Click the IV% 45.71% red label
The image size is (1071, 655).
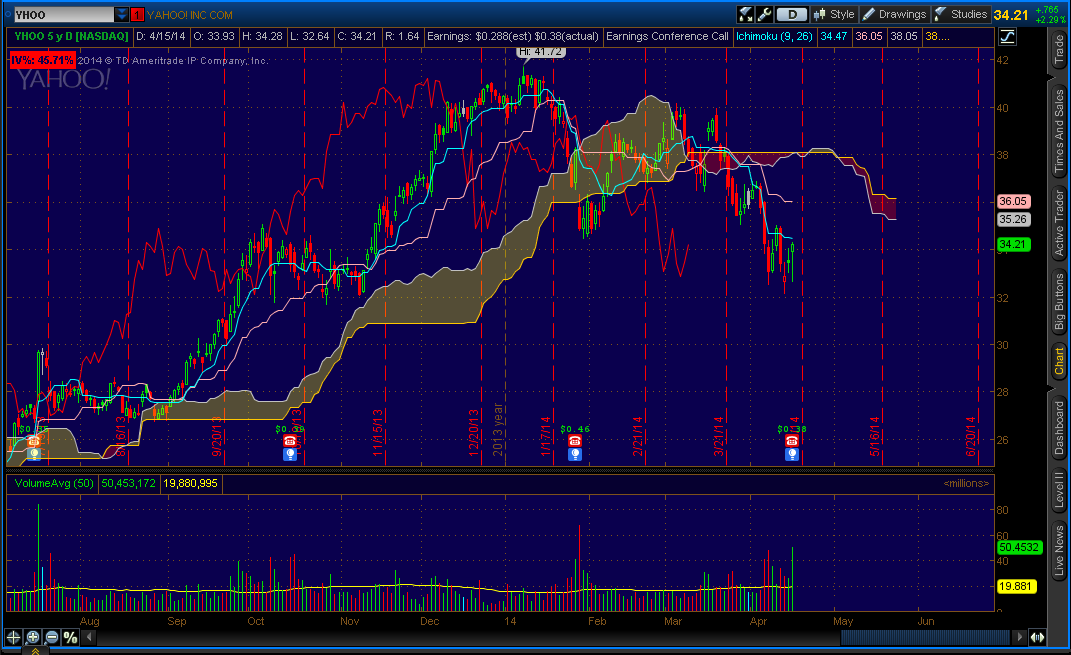42,60
